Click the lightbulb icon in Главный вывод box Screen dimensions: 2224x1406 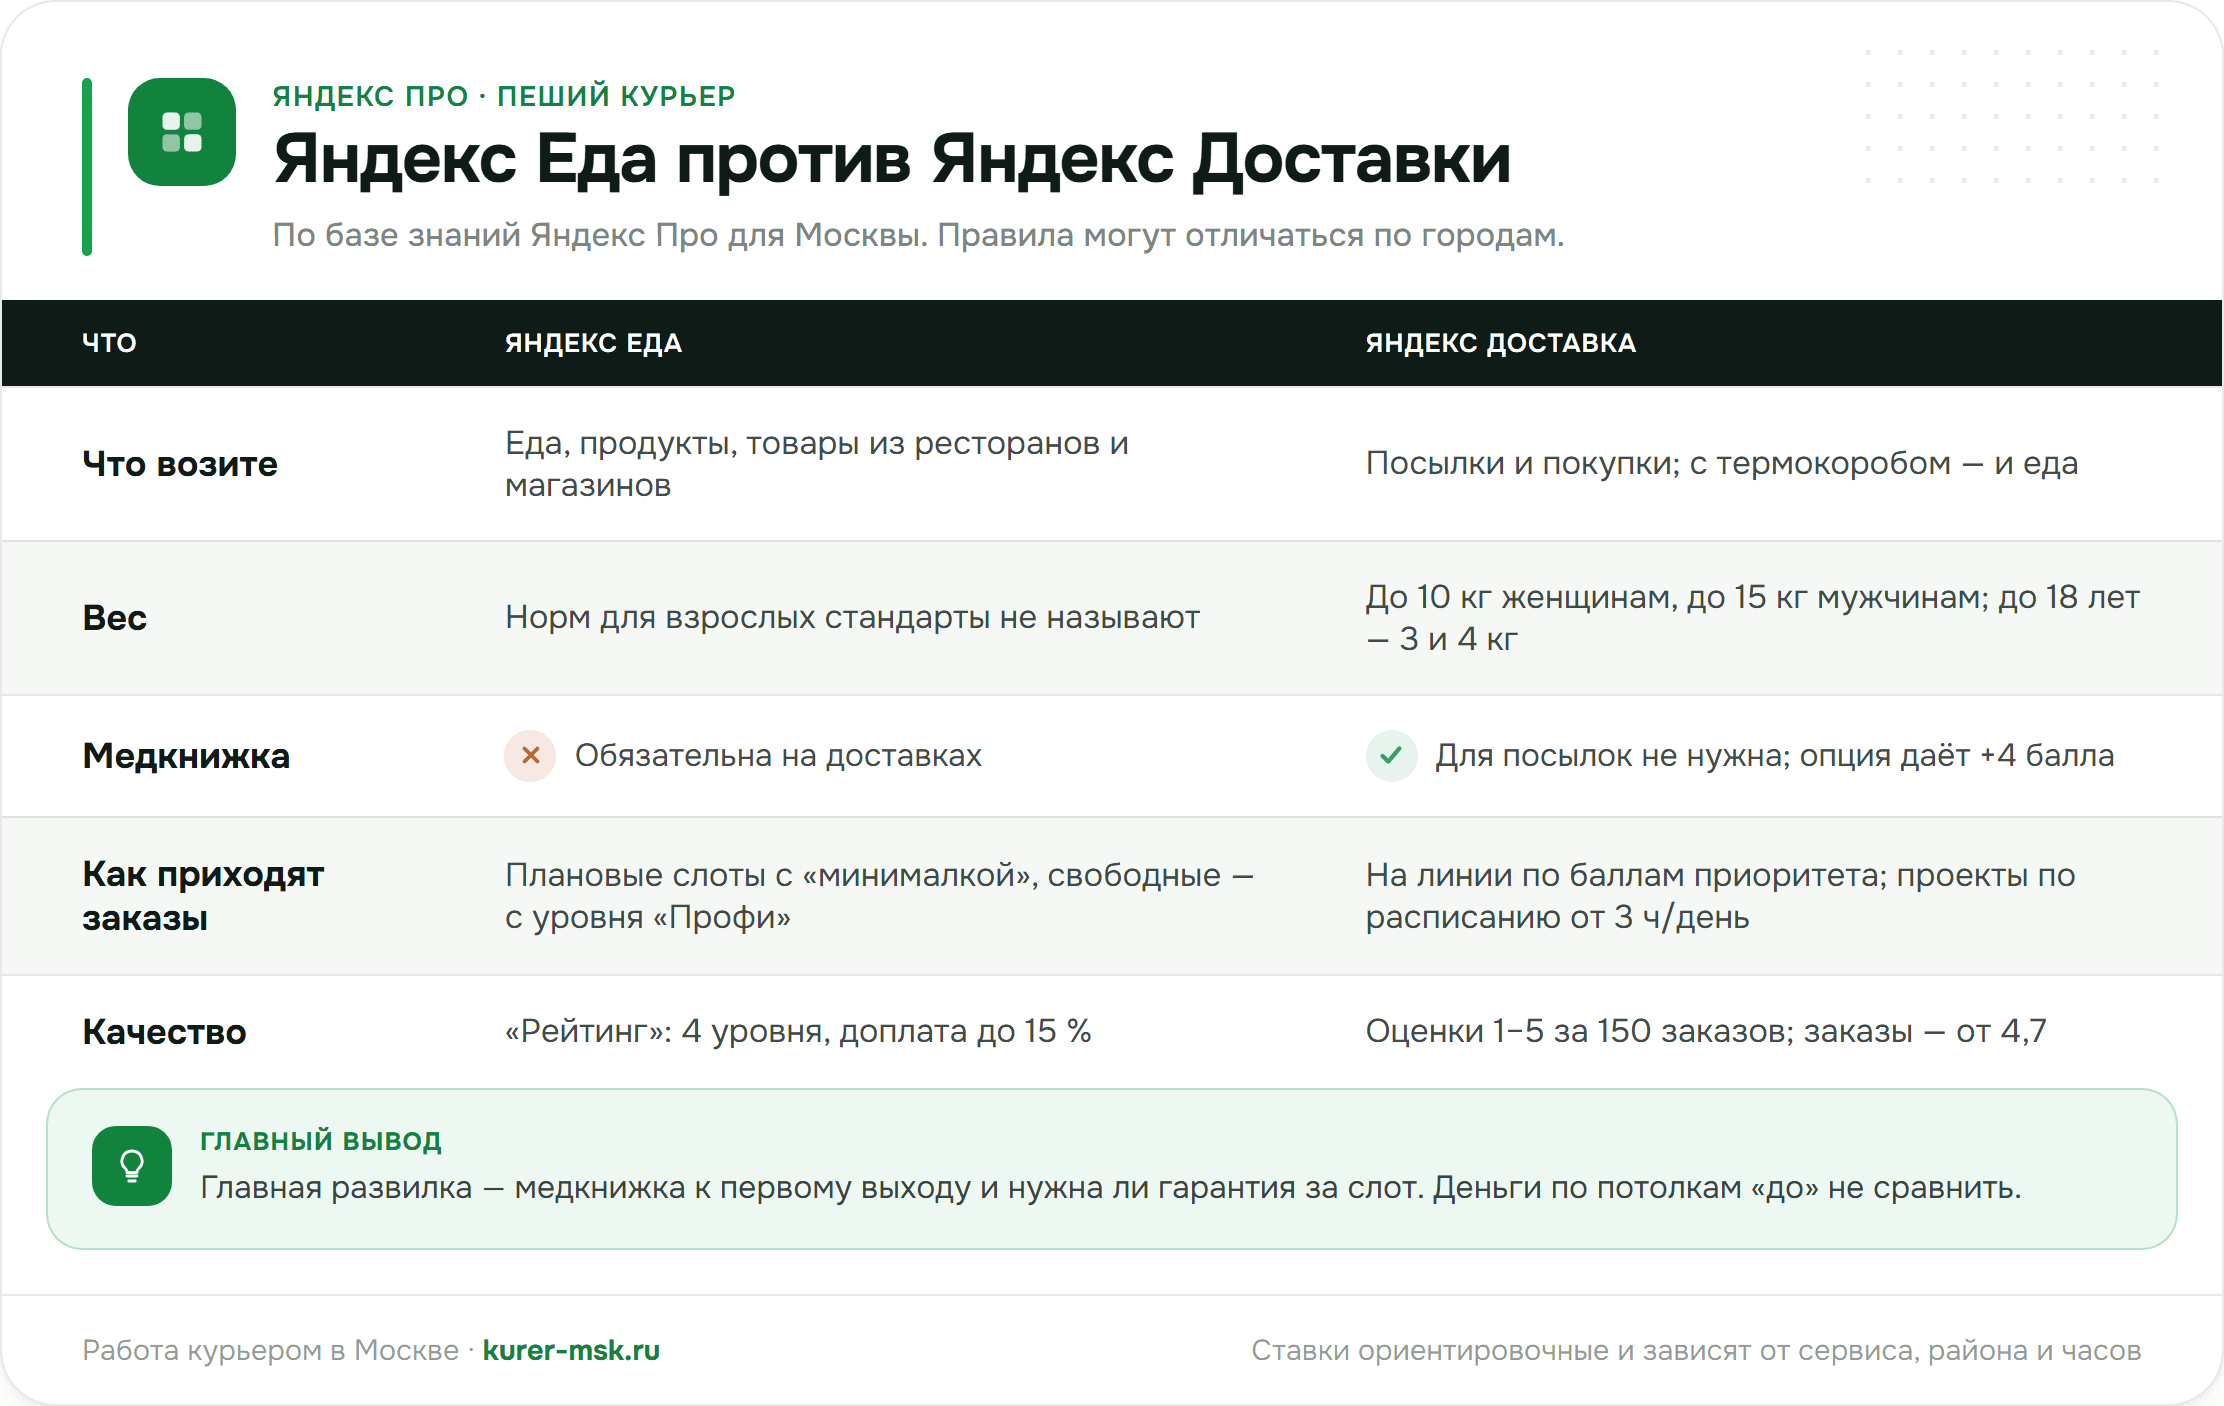coord(132,1166)
